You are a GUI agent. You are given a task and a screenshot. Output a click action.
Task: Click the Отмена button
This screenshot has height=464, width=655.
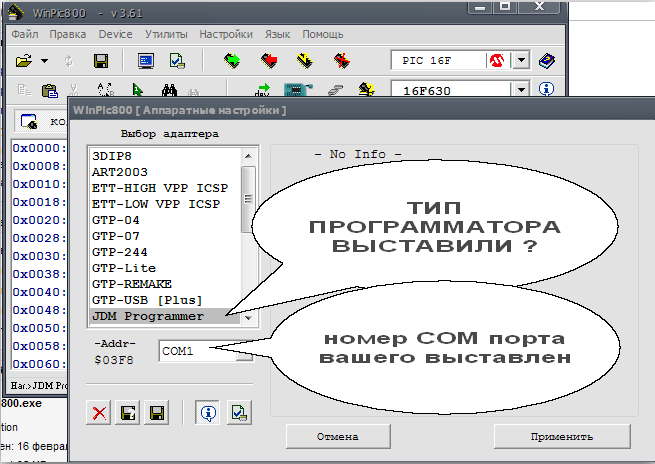coord(337,436)
